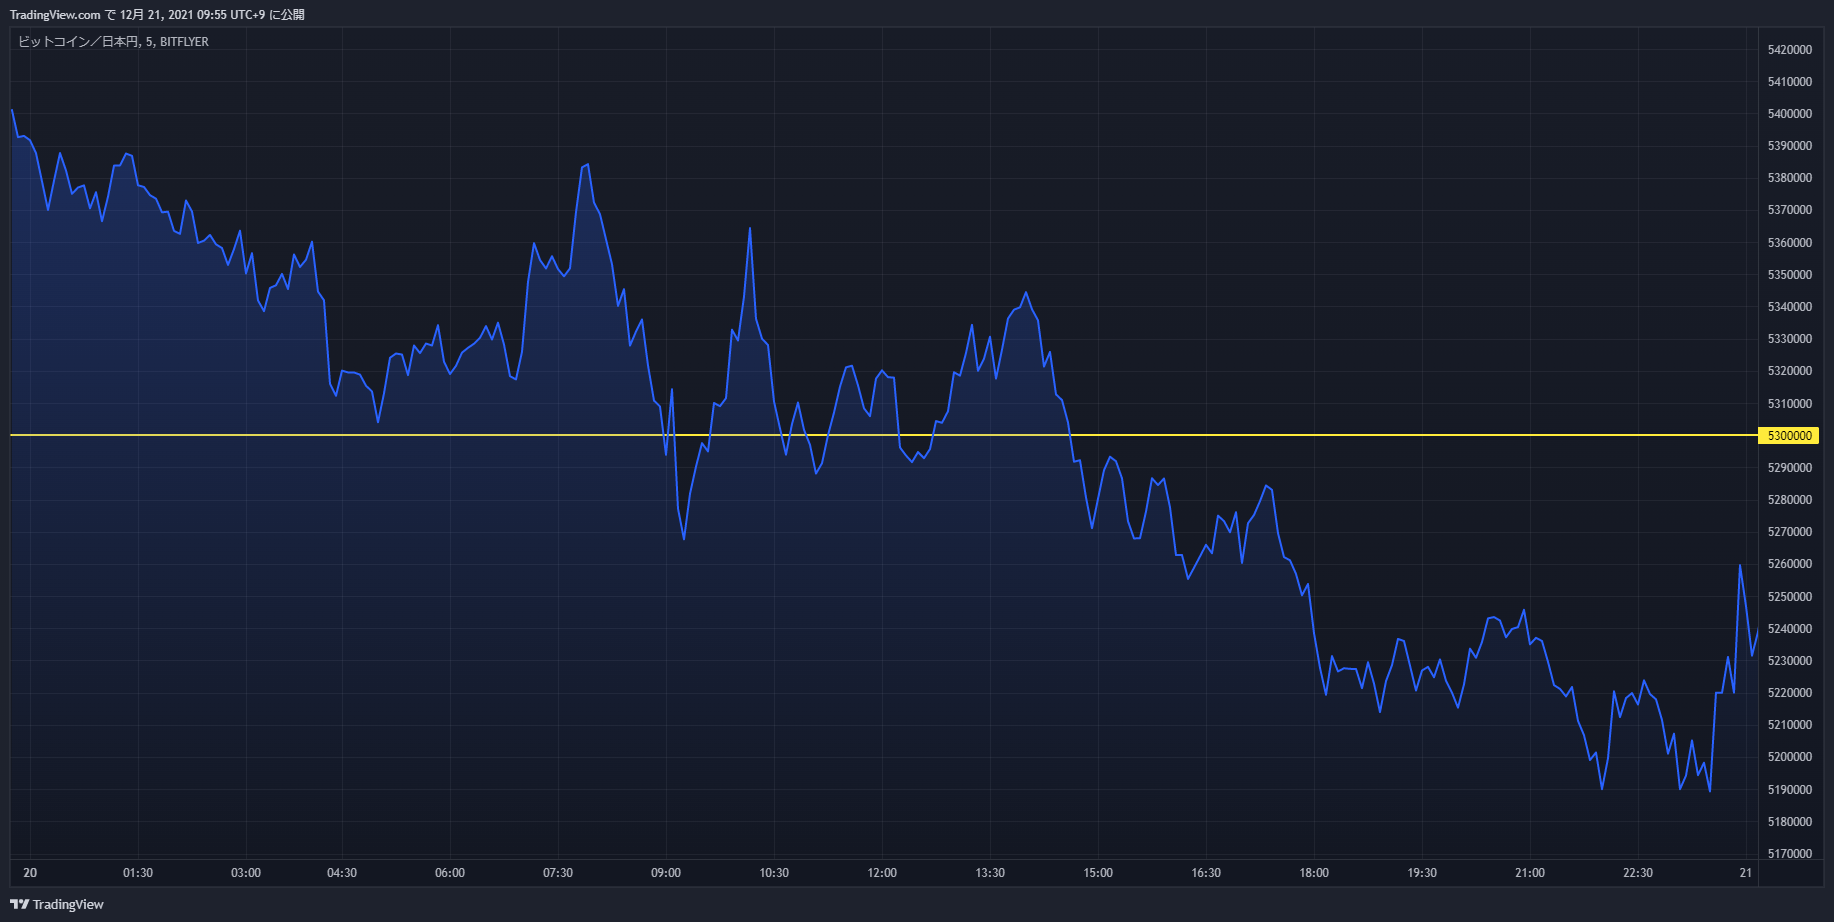Click the 5280000 price axis label
This screenshot has width=1834, height=922.
(x=1790, y=500)
